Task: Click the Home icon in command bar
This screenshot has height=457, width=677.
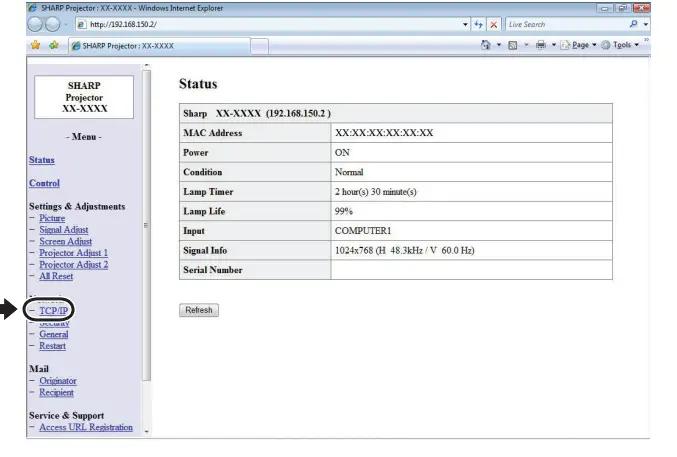Action: point(487,46)
